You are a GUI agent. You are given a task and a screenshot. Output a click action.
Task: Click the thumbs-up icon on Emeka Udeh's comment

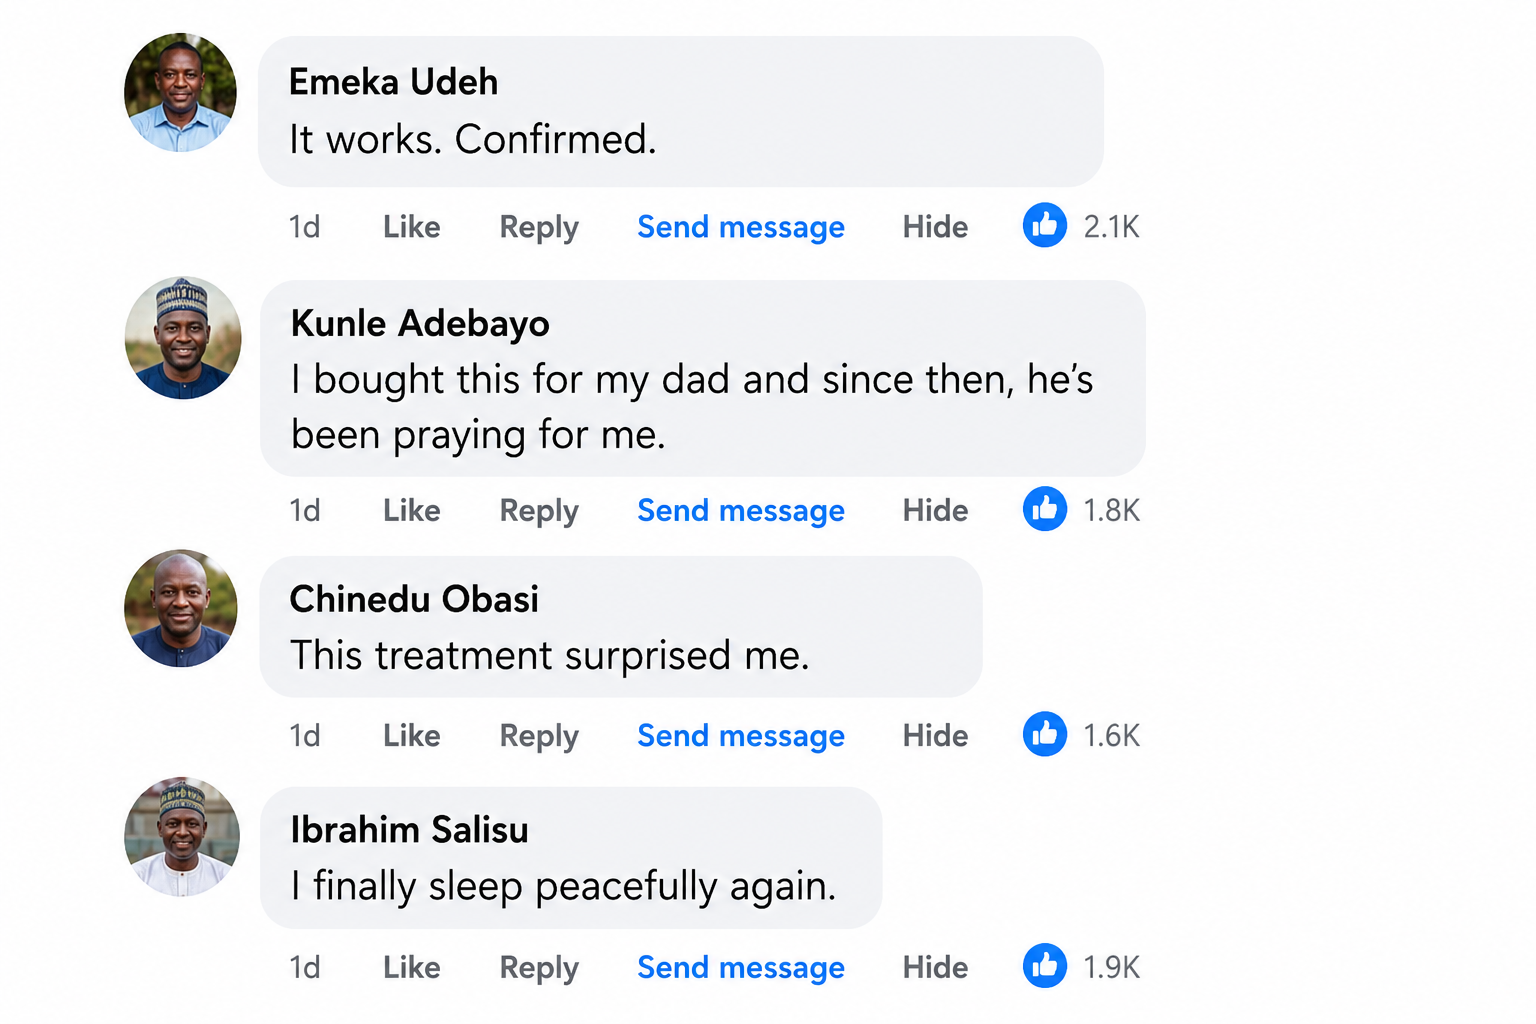coord(1044,225)
